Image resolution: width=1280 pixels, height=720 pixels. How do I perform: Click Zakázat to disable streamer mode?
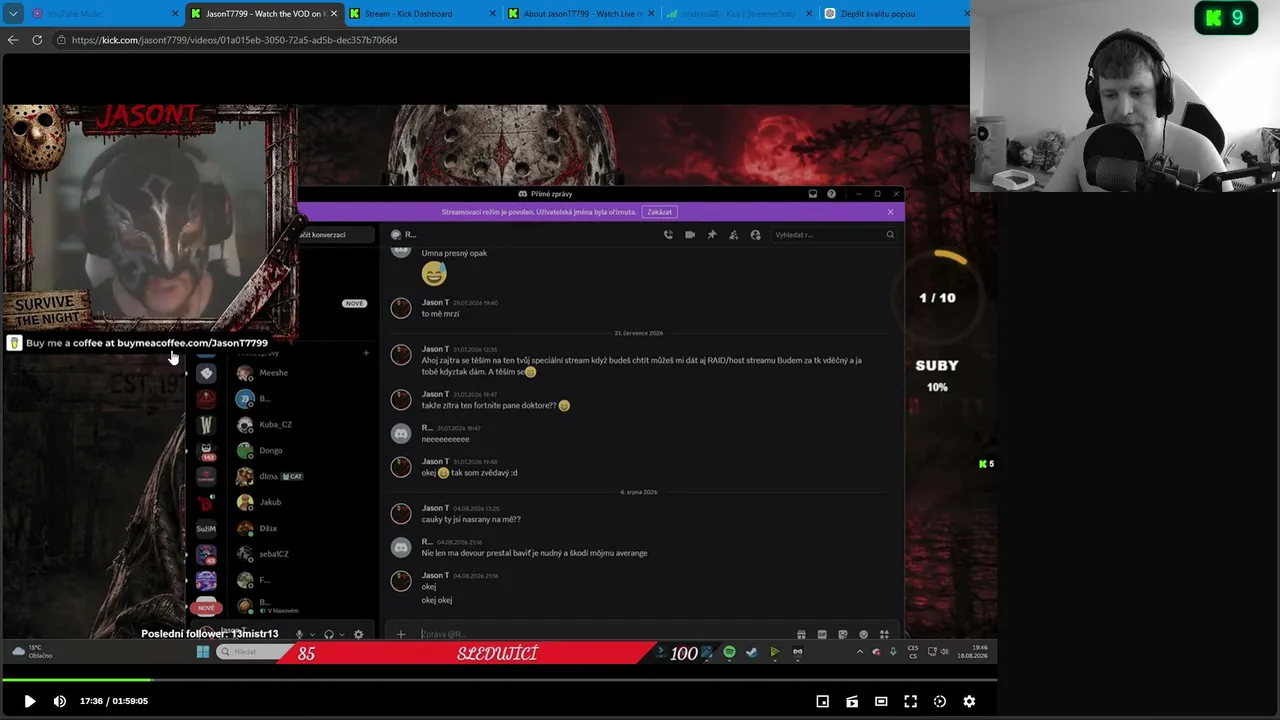click(x=659, y=212)
